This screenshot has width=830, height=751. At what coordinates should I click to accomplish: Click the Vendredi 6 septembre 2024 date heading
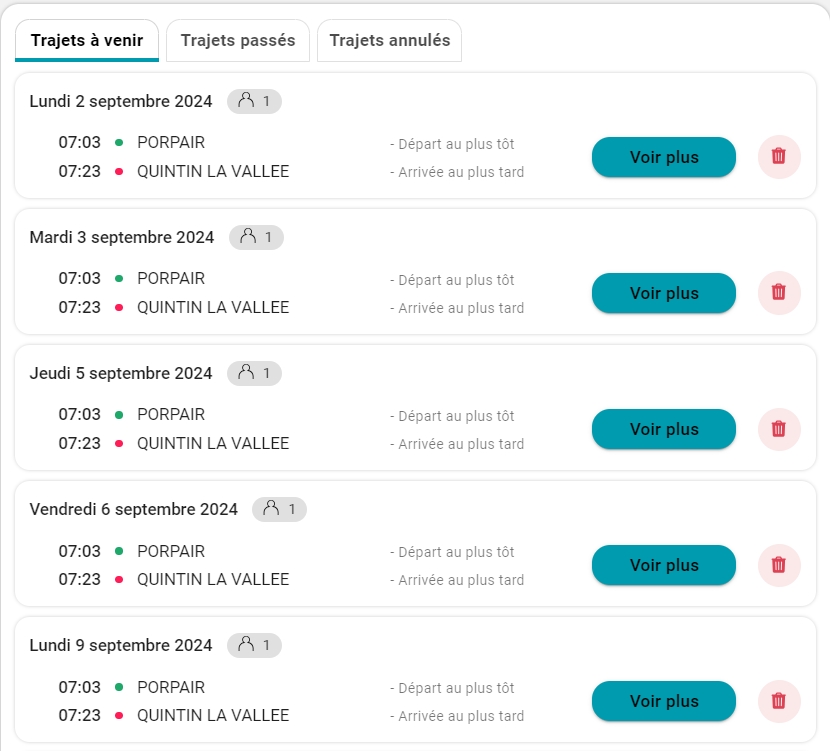point(134,509)
